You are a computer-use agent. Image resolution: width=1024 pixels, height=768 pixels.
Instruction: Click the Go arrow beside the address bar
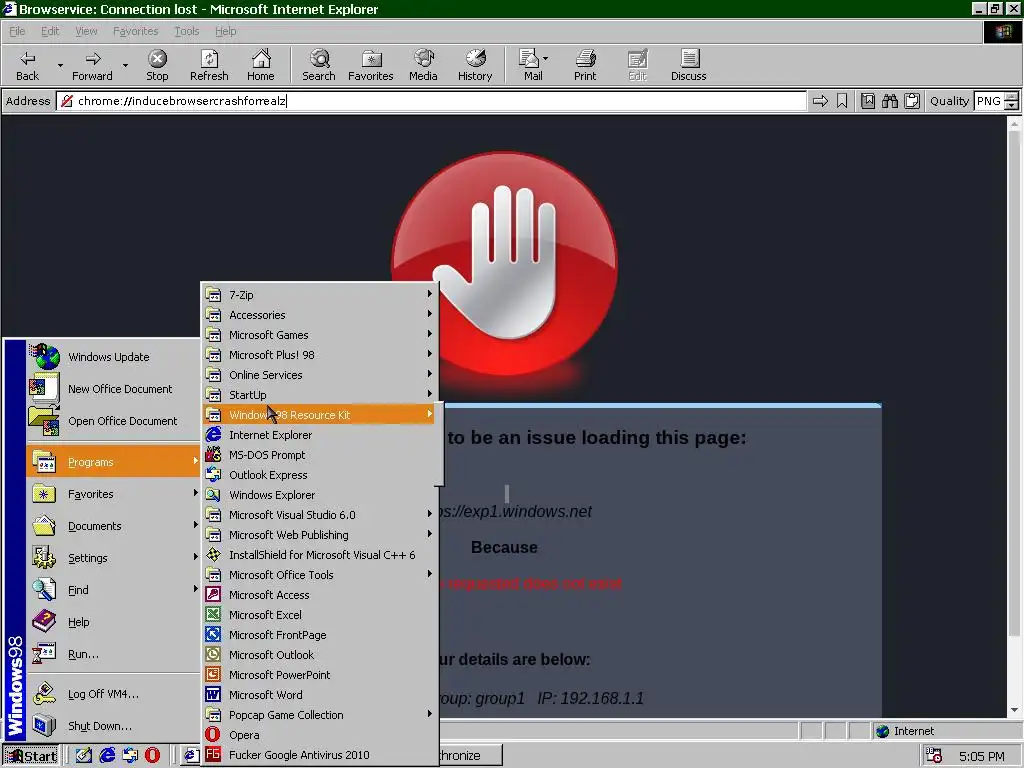pos(820,101)
